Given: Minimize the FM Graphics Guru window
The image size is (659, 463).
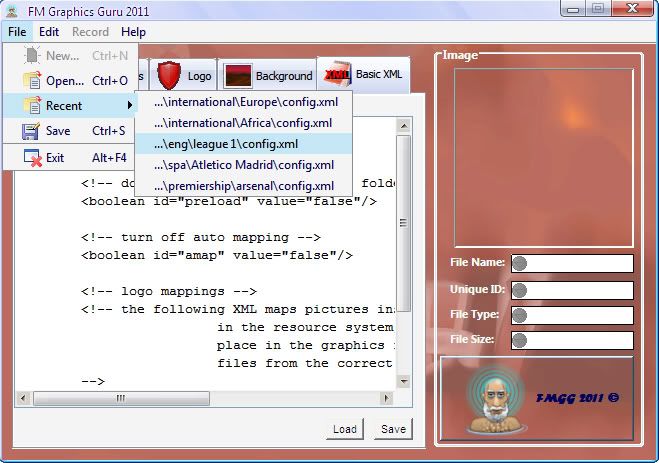Looking at the screenshot, I should [x=573, y=9].
